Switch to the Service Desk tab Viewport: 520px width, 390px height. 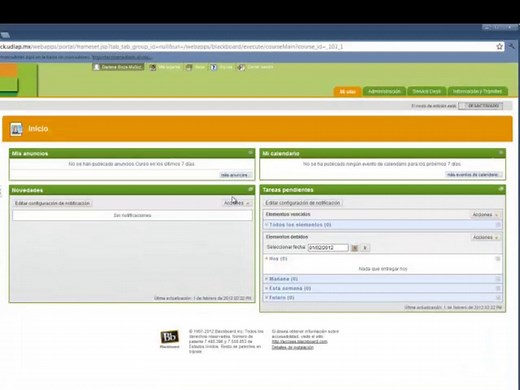click(427, 91)
